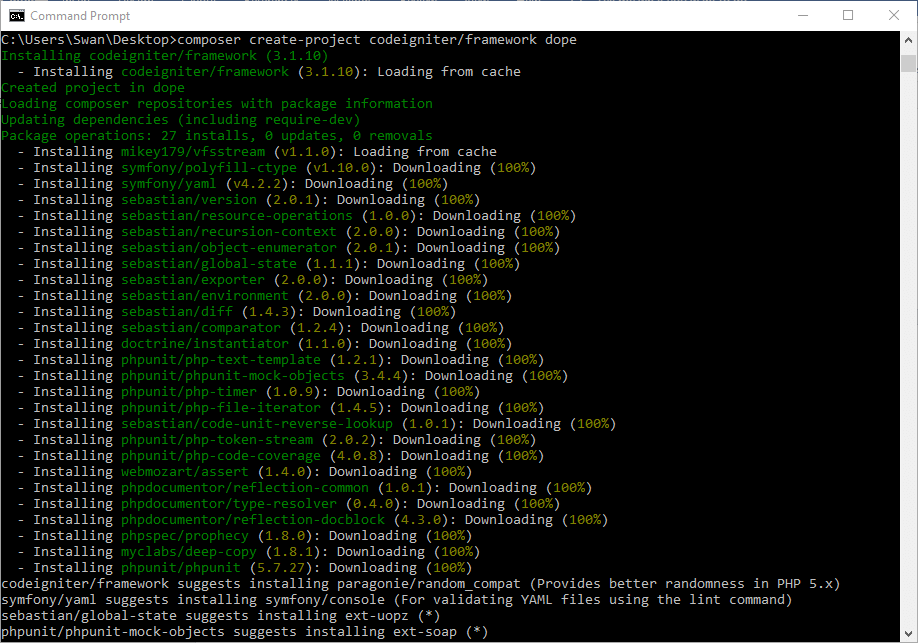Click the Command Prompt title text

(x=80, y=16)
